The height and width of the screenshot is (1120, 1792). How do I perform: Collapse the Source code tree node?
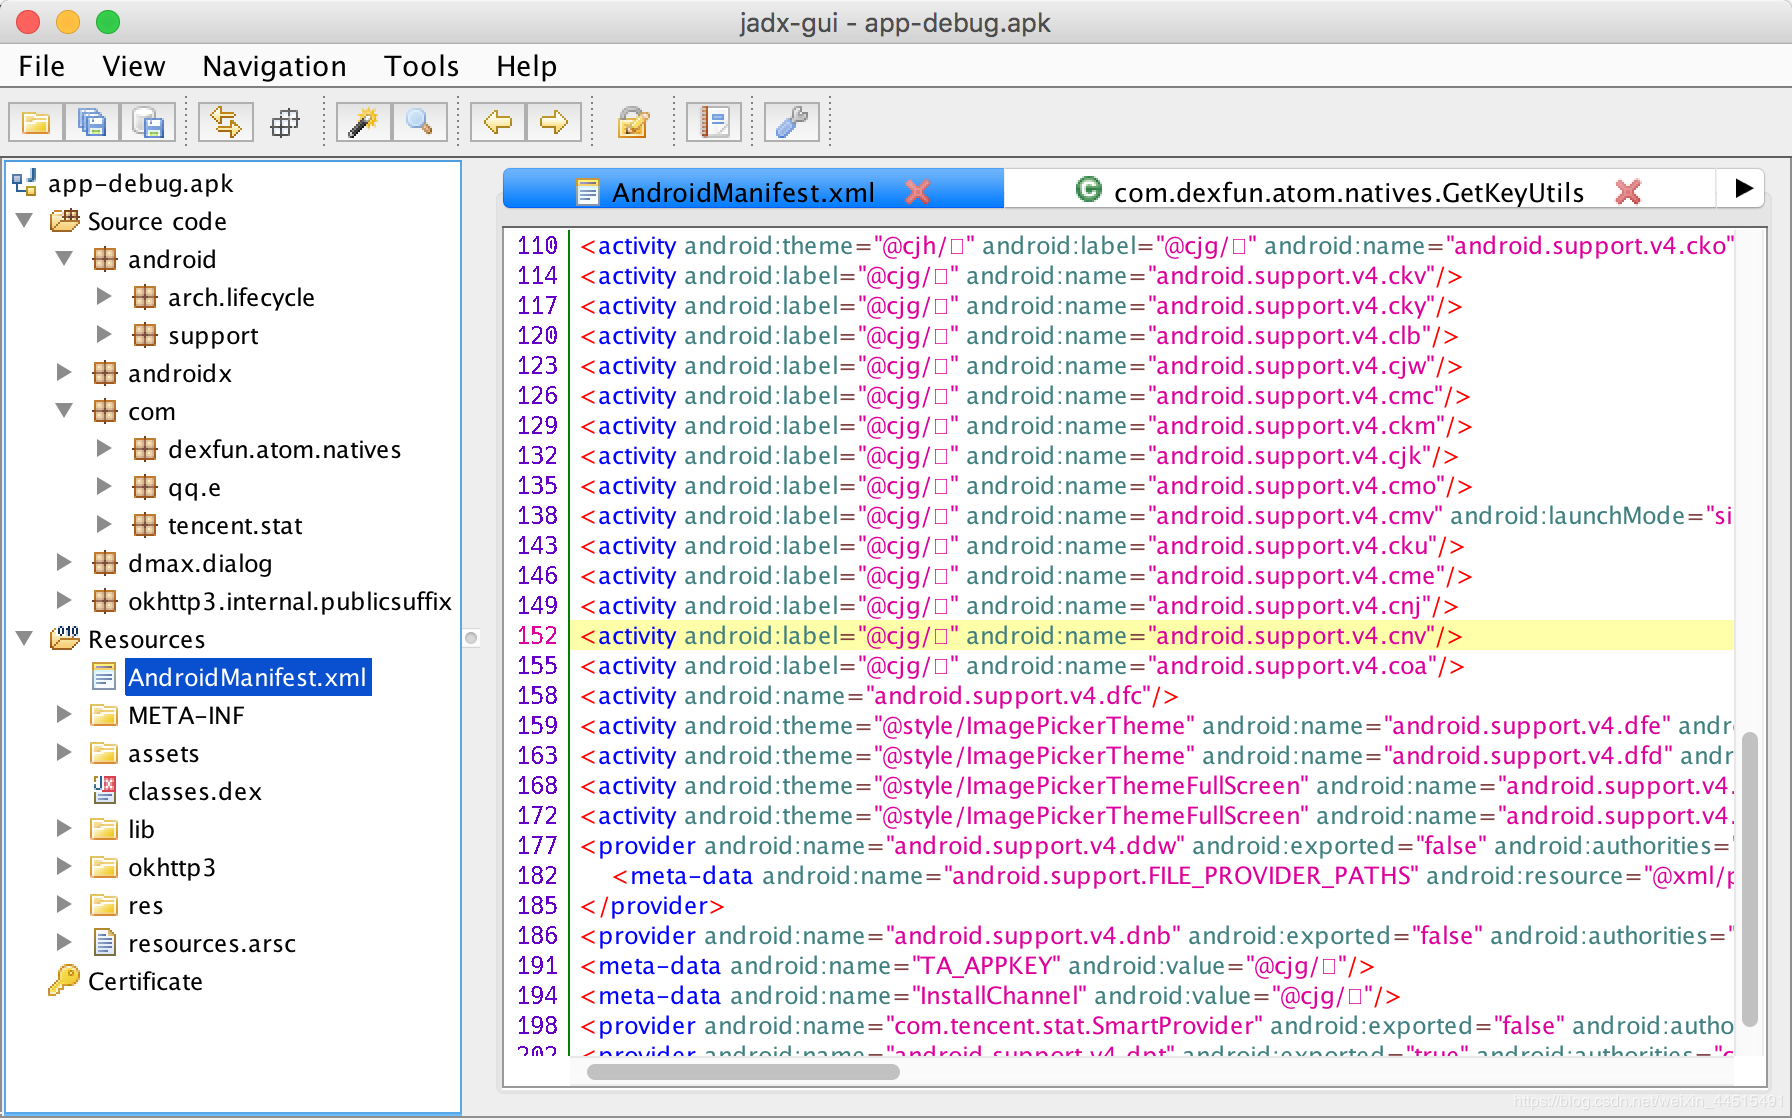(x=25, y=221)
